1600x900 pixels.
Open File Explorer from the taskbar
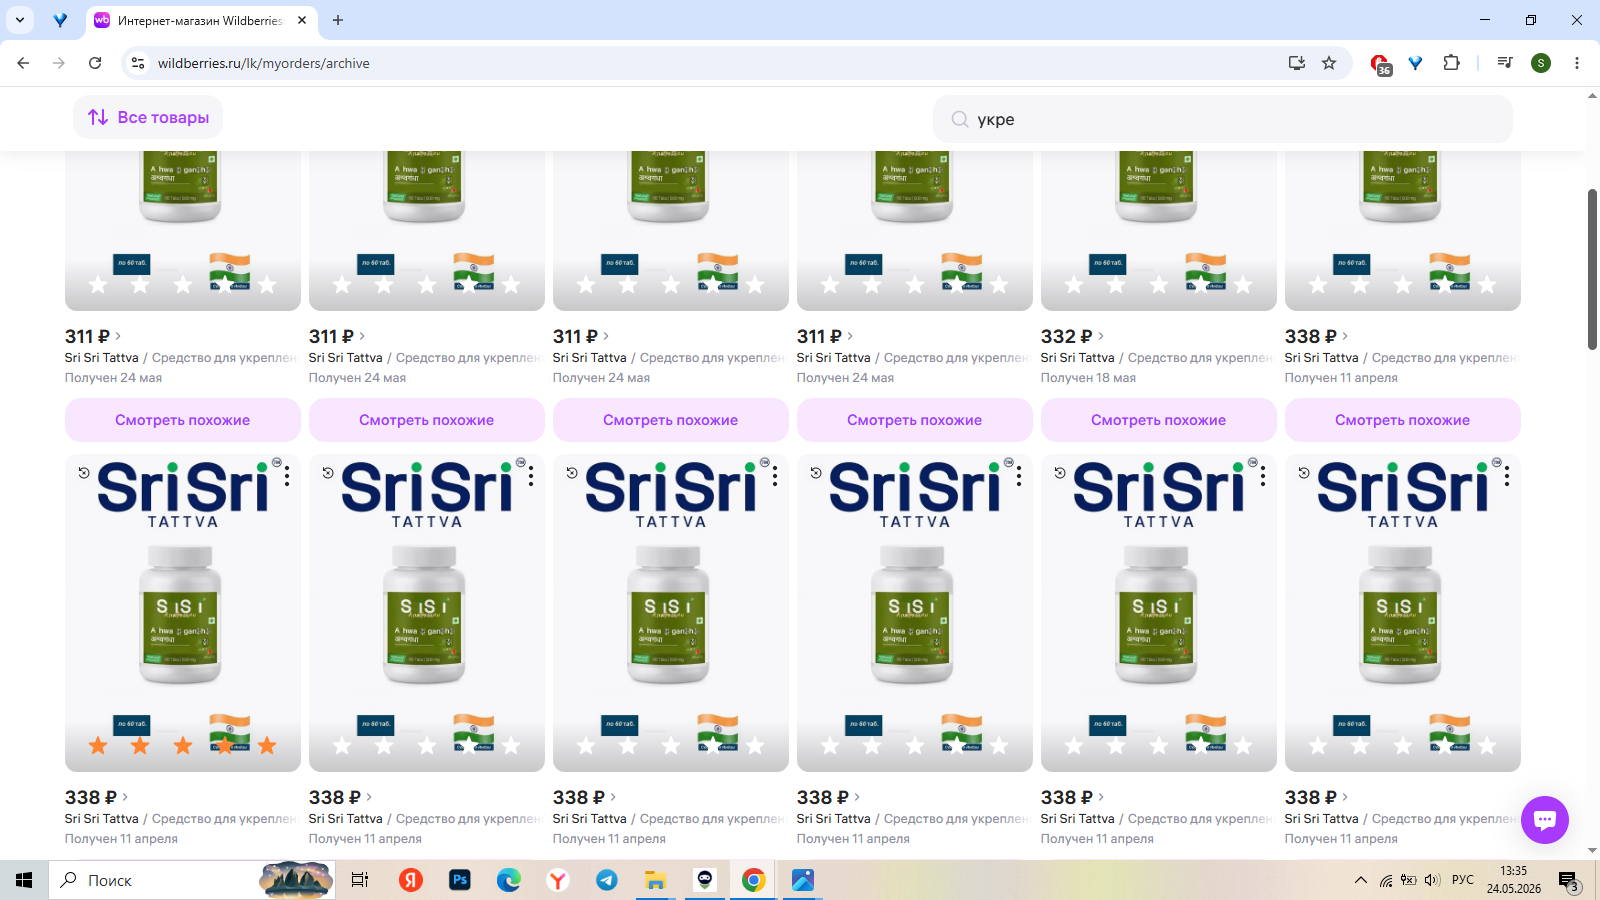(656, 880)
